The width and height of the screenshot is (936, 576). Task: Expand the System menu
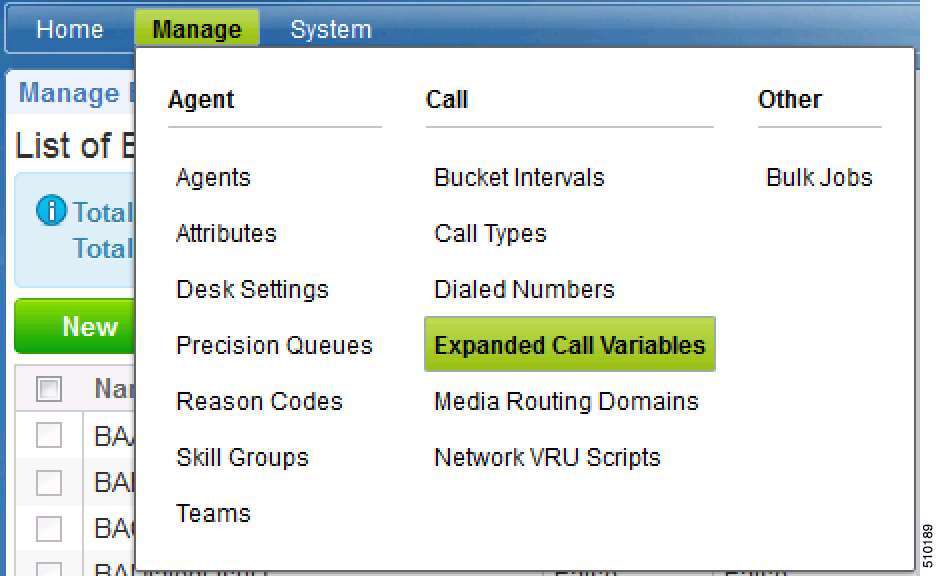tap(330, 30)
